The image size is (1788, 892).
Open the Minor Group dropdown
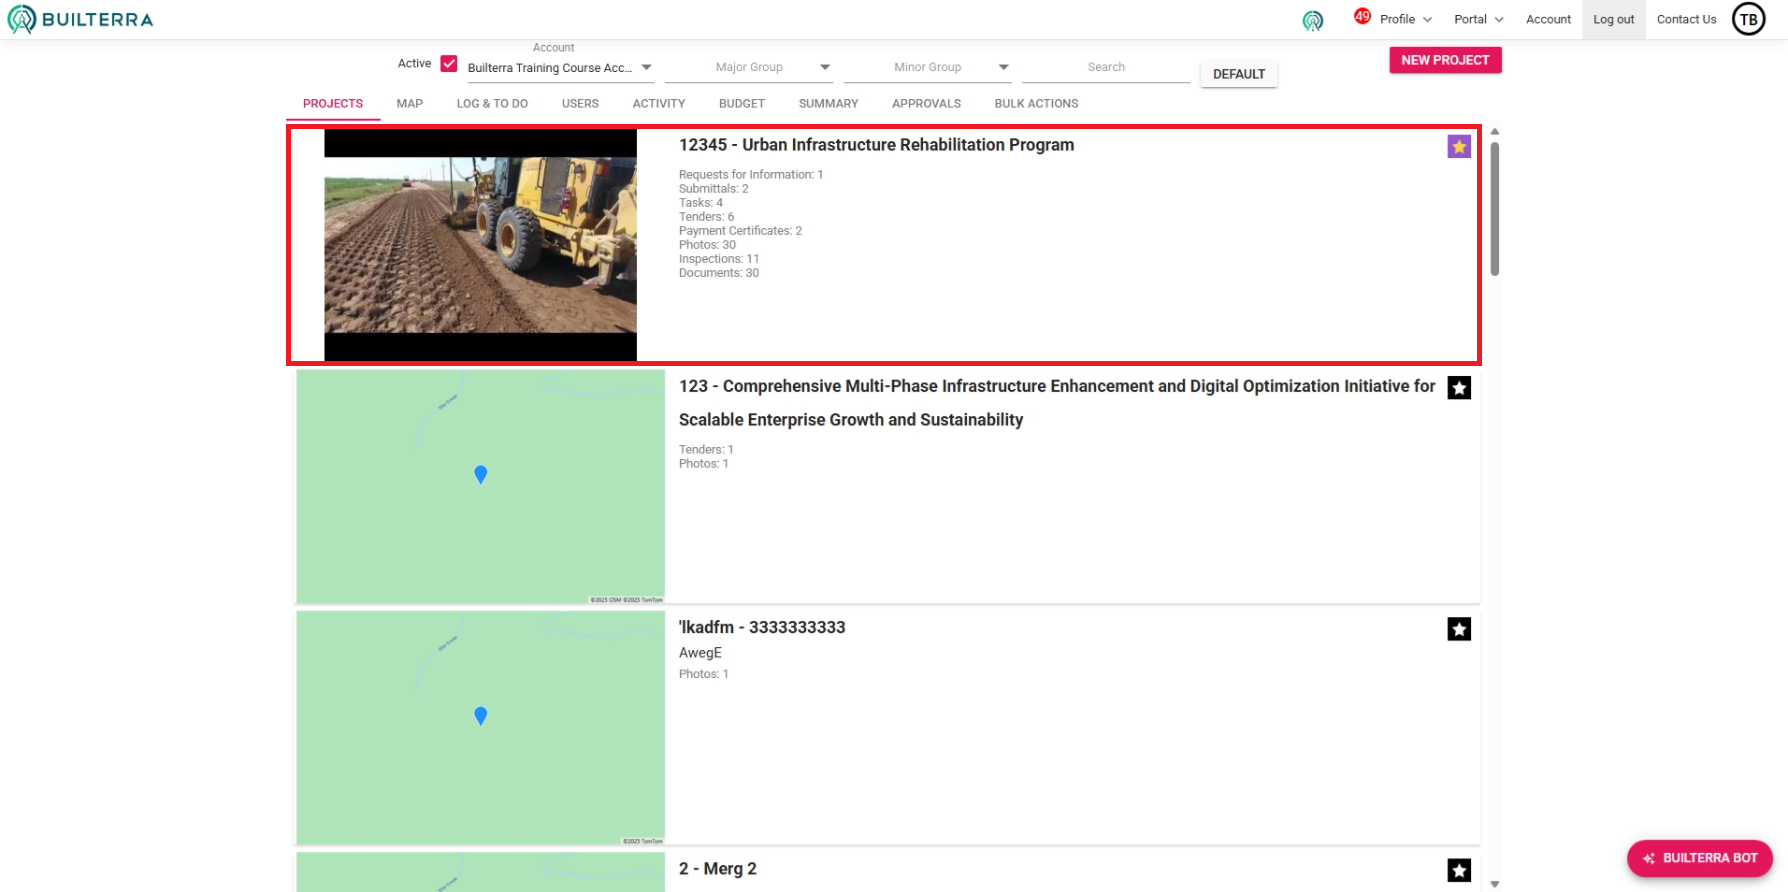tap(927, 67)
